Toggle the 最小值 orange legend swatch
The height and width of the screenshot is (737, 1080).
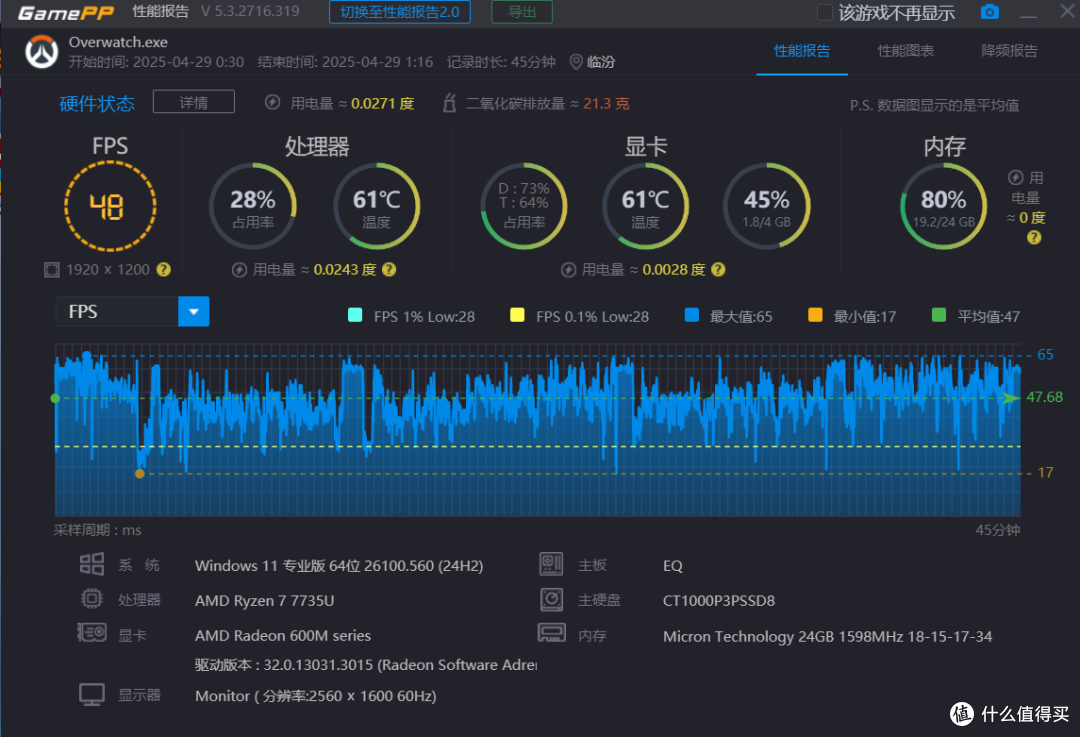pos(816,315)
